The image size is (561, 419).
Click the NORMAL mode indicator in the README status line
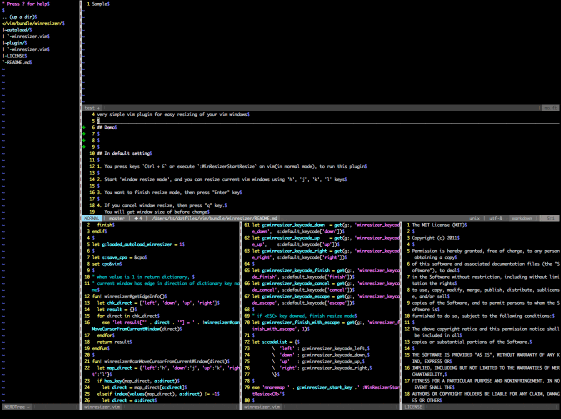click(92, 218)
